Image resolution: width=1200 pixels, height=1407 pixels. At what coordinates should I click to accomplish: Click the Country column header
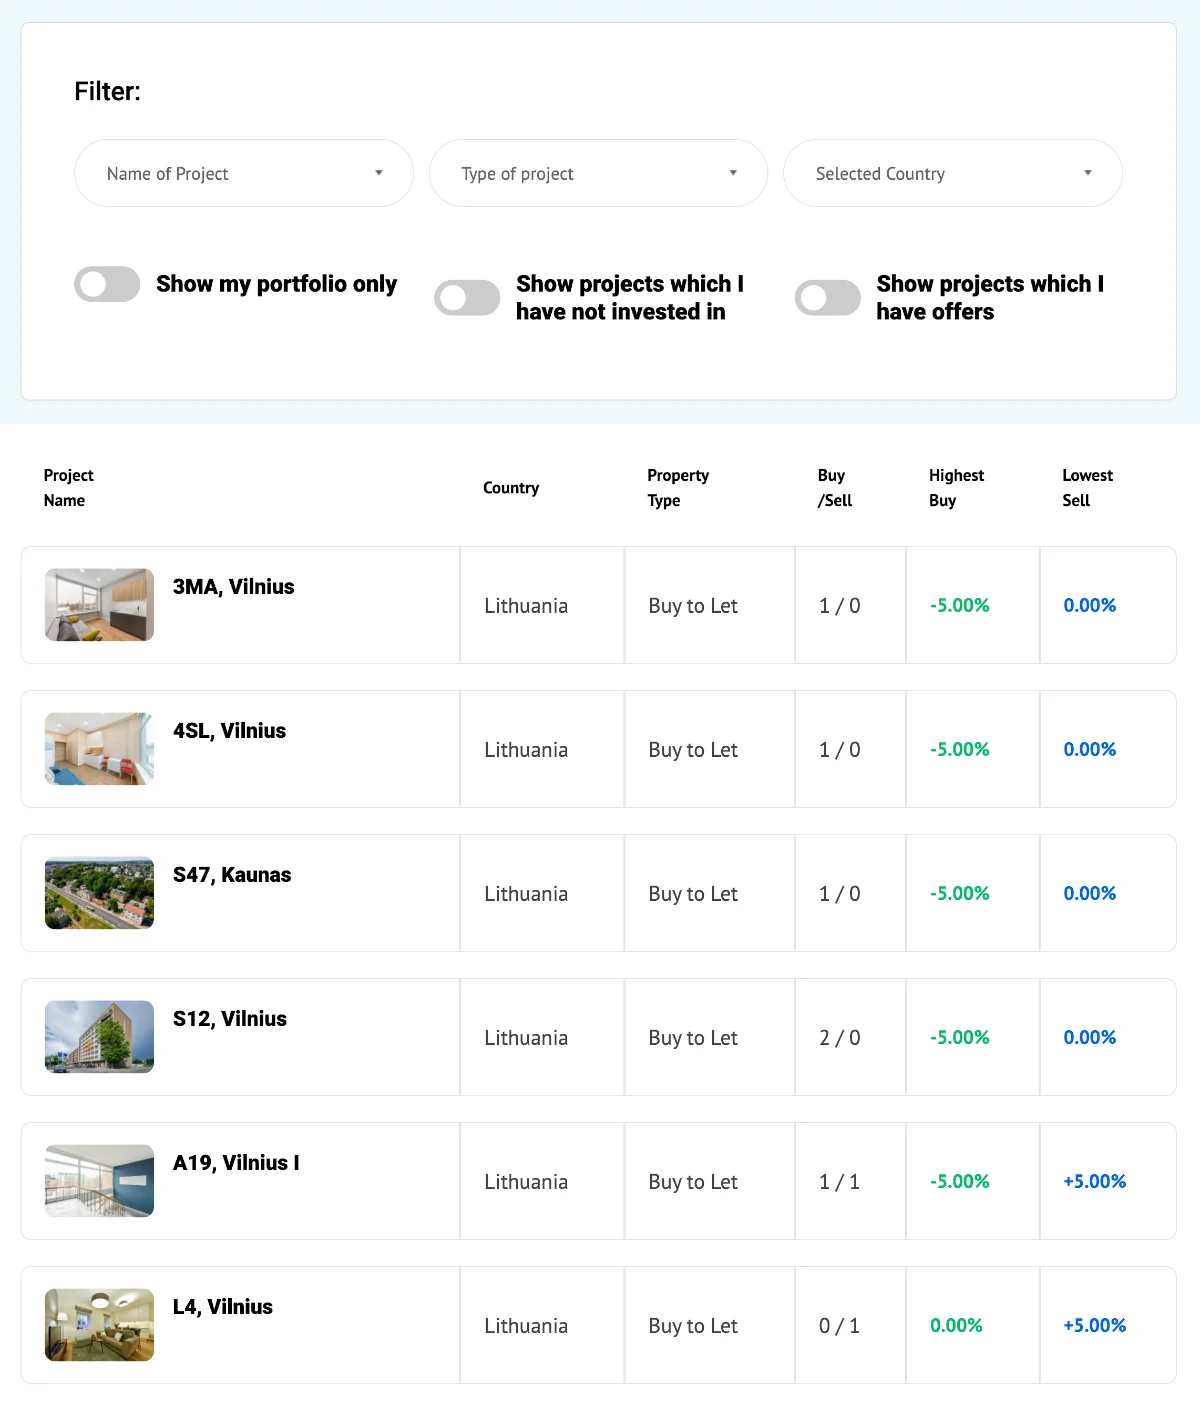(511, 488)
